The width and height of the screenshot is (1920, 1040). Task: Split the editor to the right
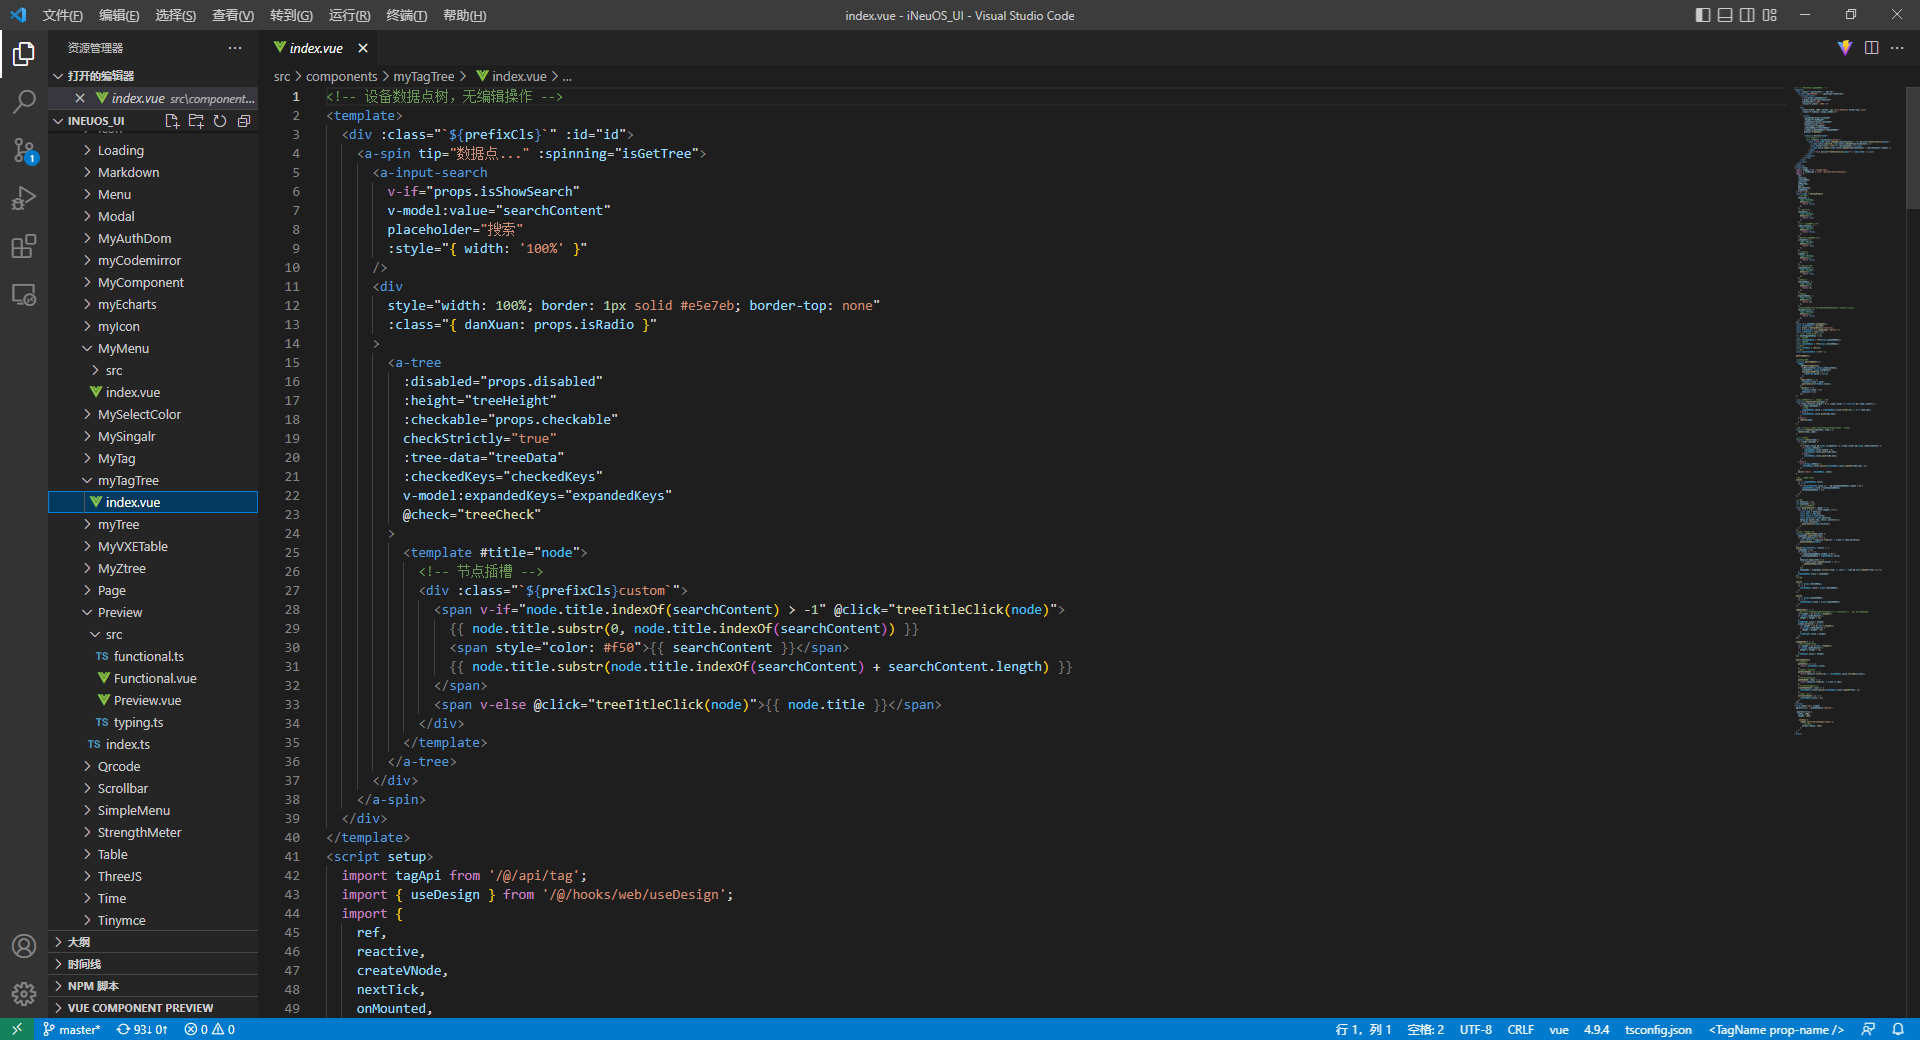(1871, 48)
